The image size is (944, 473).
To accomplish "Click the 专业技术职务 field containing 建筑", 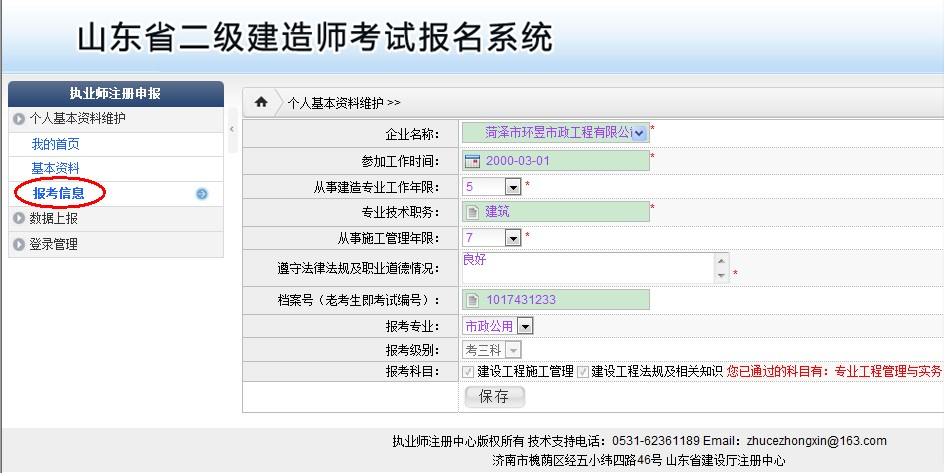I will (556, 212).
